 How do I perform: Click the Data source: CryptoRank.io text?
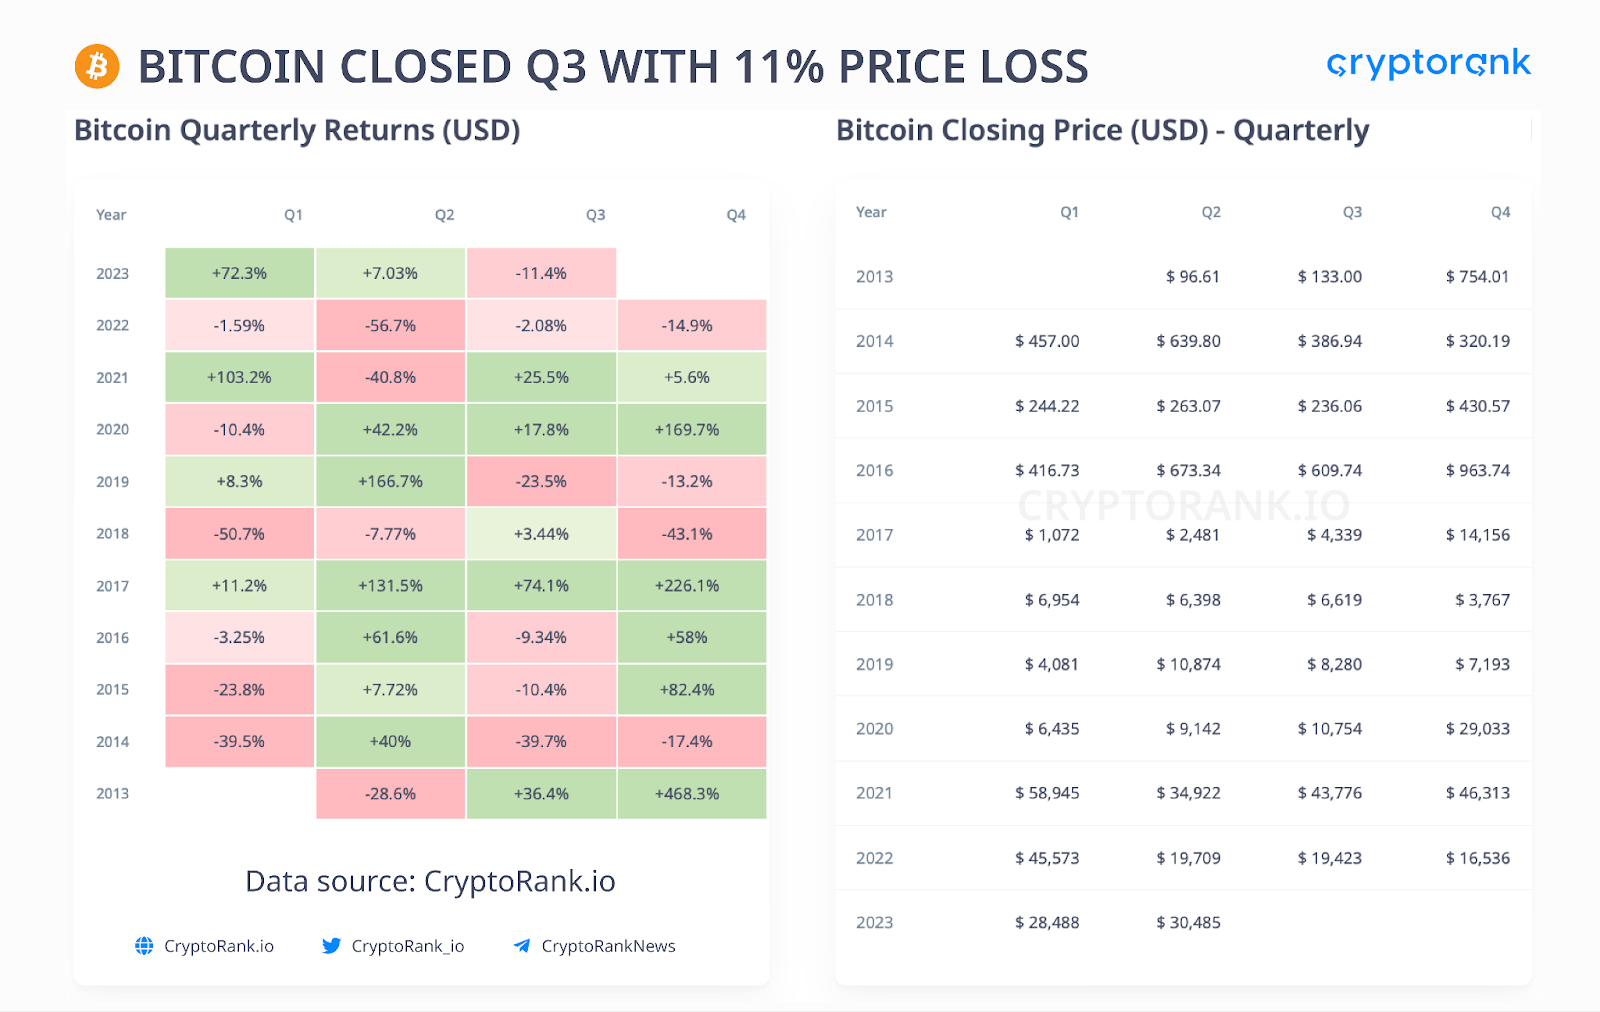point(430,881)
